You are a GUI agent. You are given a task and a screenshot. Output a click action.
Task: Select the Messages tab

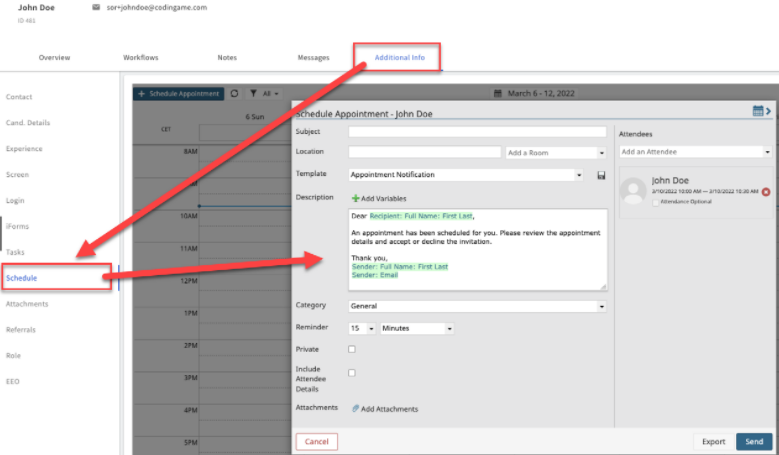click(x=313, y=58)
